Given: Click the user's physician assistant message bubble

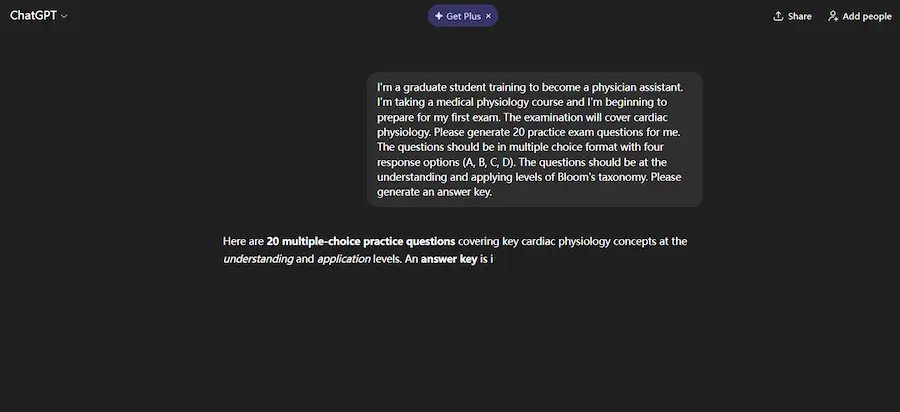Looking at the screenshot, I should point(534,139).
